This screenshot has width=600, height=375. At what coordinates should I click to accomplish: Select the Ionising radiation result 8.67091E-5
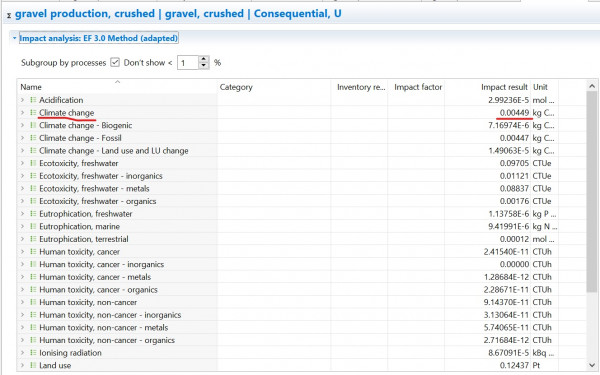[508, 352]
